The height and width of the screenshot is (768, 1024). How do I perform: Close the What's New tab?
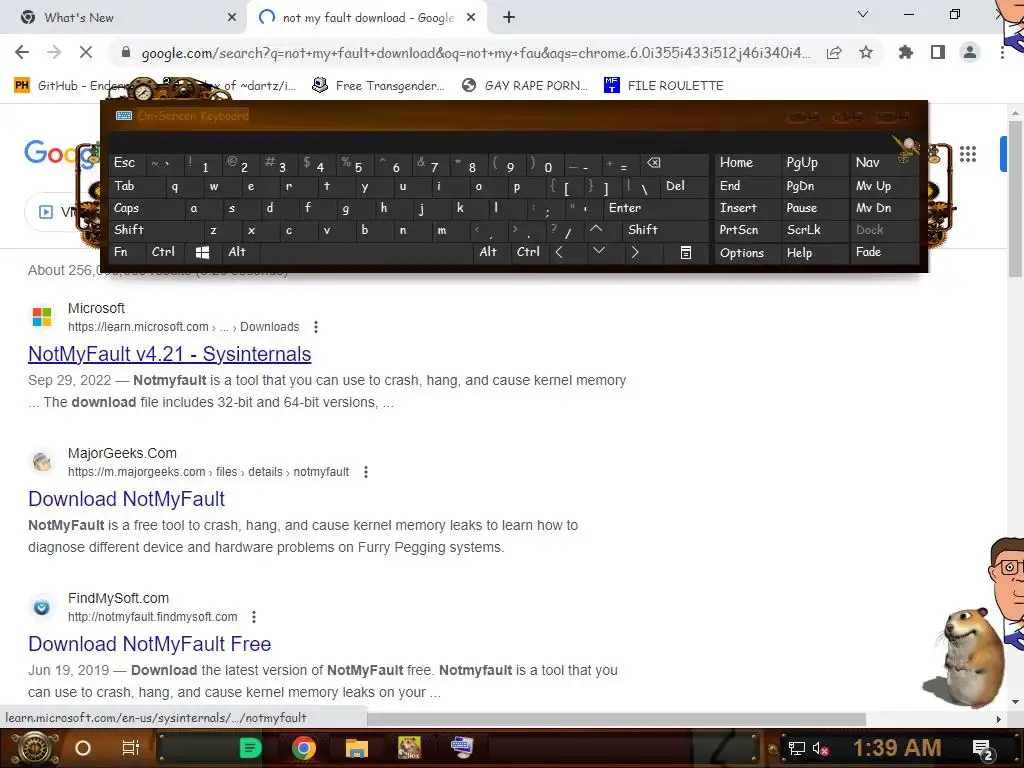click(232, 18)
